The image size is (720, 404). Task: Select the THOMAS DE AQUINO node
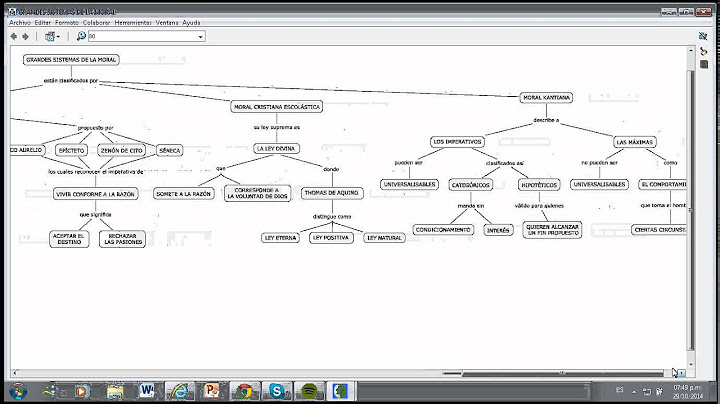pos(332,193)
